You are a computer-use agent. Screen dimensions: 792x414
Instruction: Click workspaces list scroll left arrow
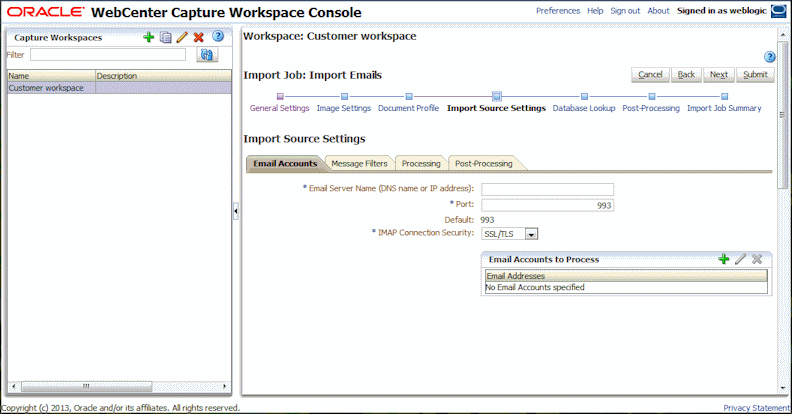pyautogui.click(x=14, y=386)
